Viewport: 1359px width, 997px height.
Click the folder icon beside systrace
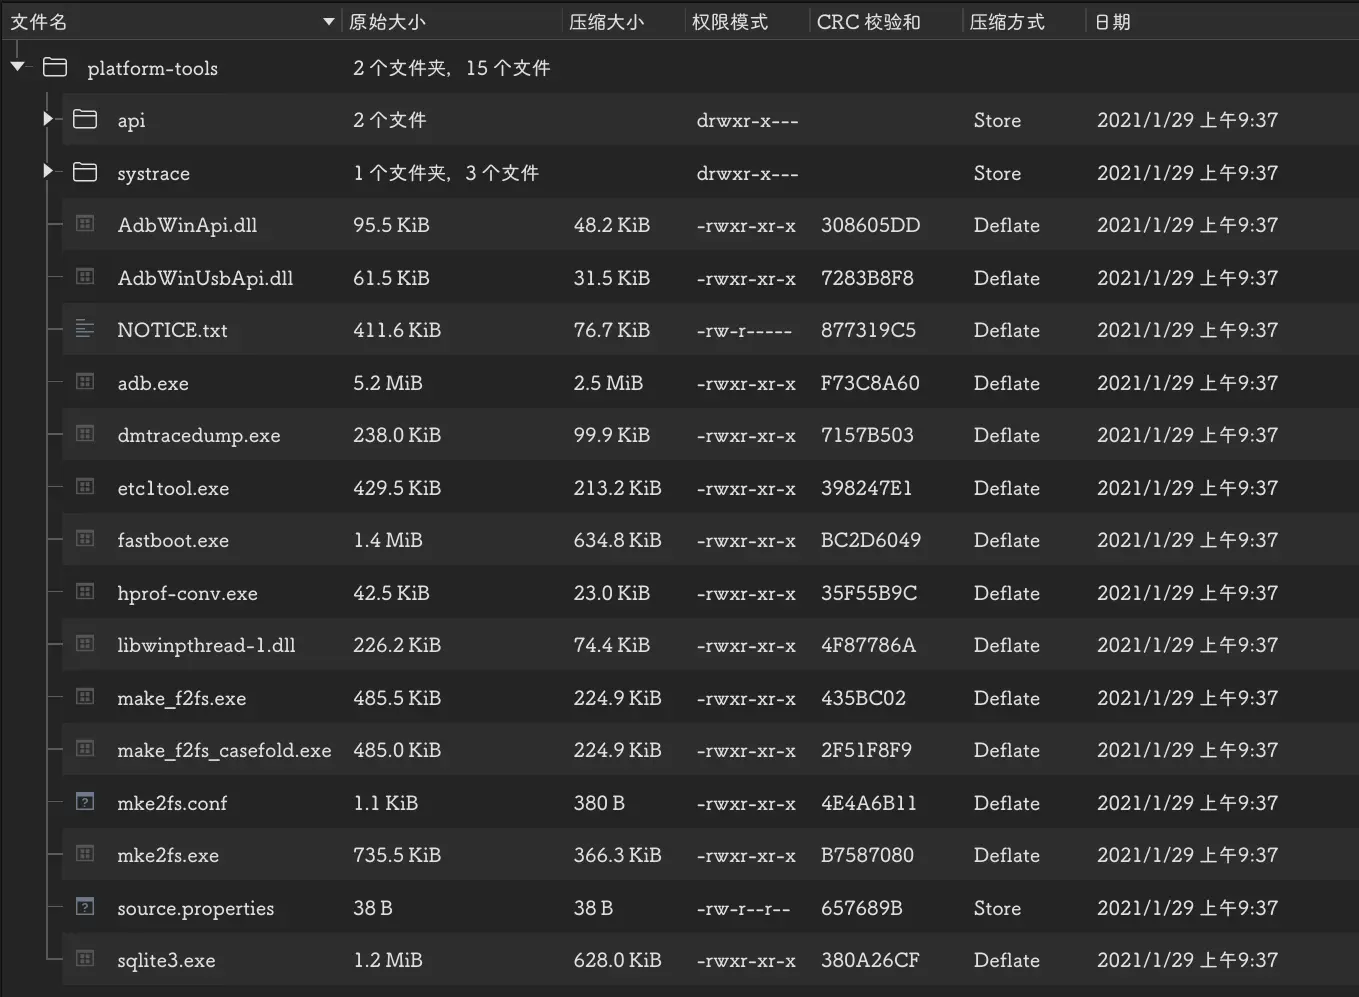[x=85, y=171]
